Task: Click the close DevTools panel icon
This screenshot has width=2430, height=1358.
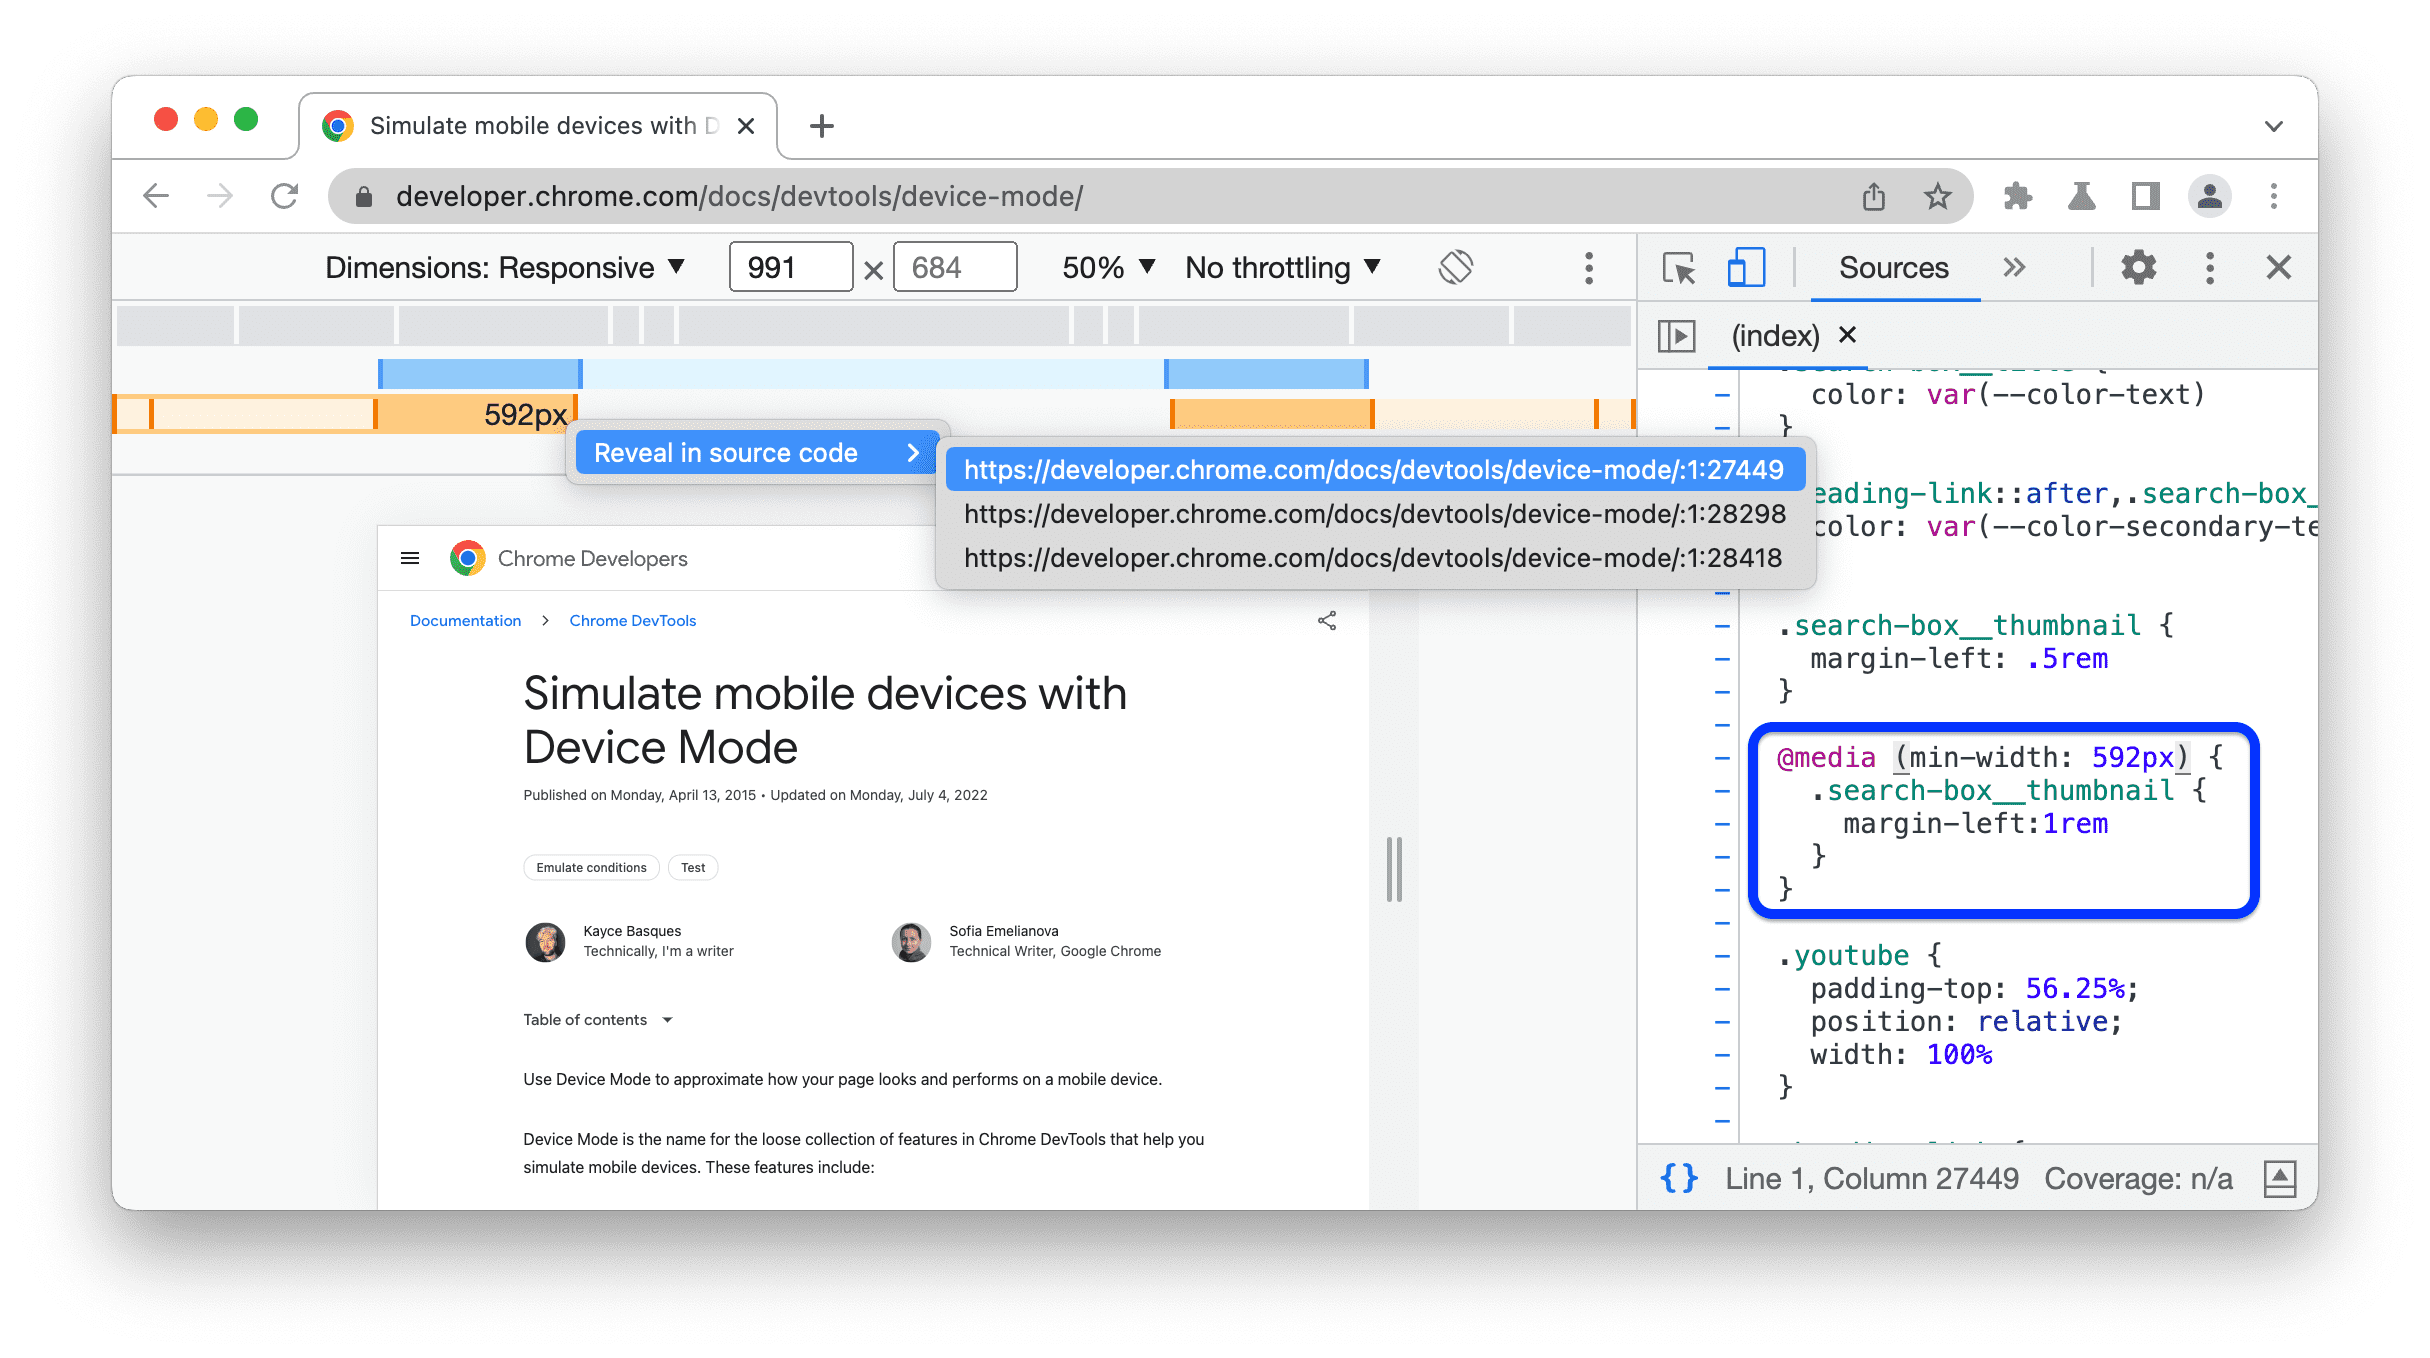Action: pos(2278,267)
